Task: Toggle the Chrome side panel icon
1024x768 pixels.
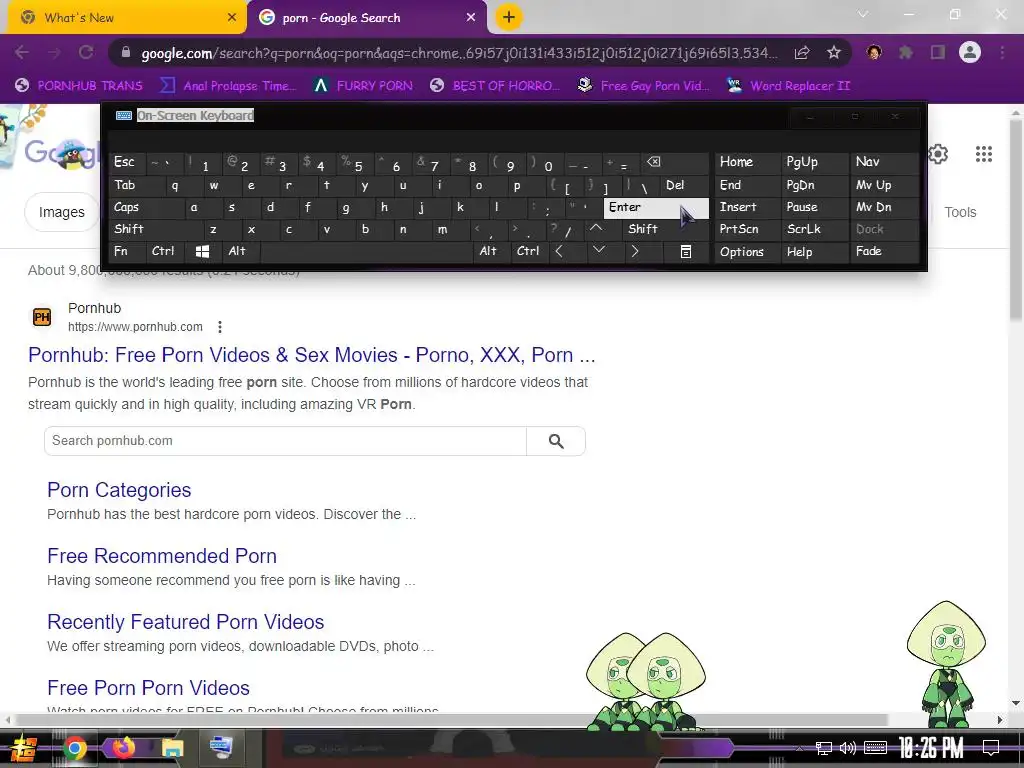Action: pos(938,52)
